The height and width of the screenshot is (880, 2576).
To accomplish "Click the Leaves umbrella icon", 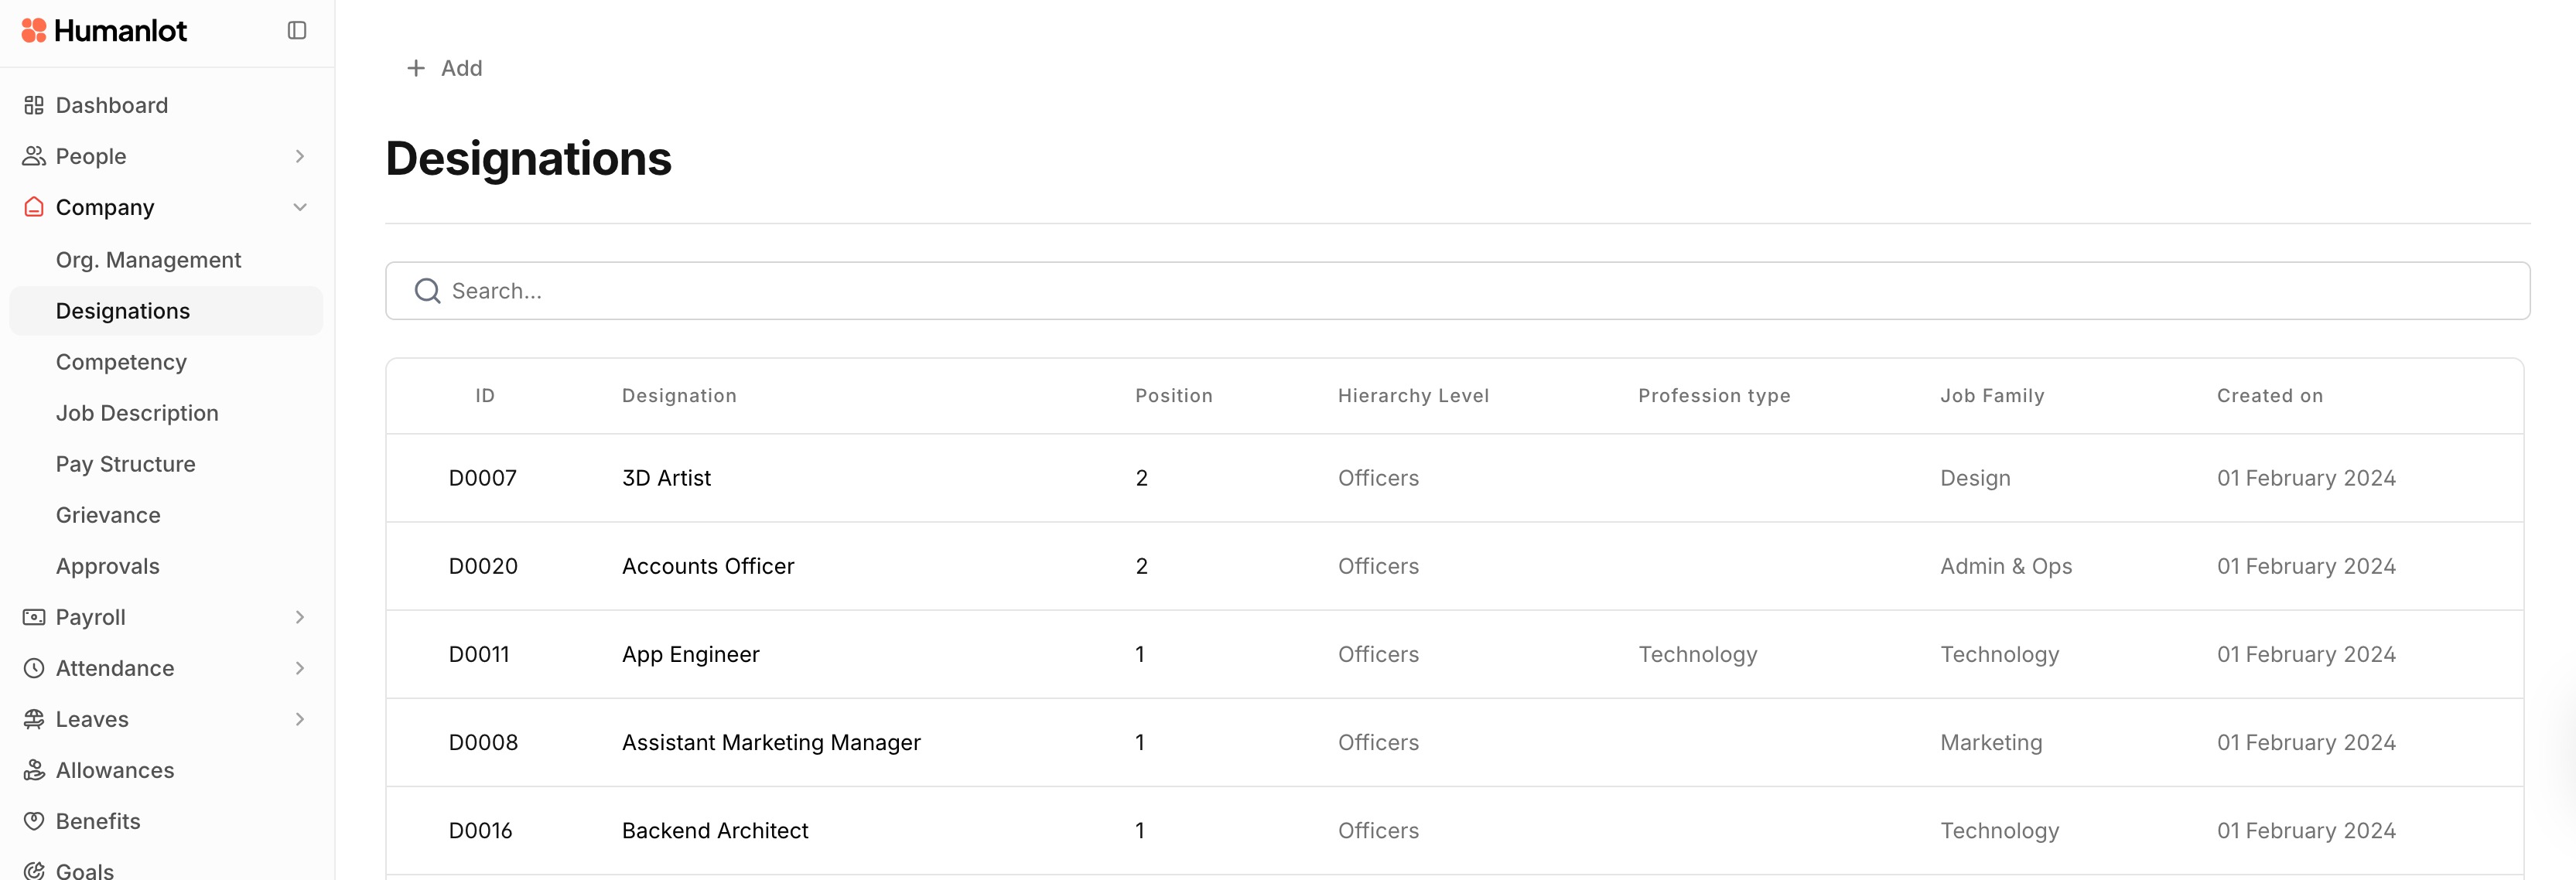I will 34,719.
